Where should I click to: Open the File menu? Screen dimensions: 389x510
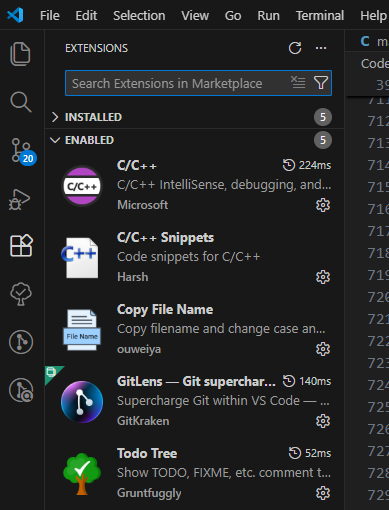[50, 16]
